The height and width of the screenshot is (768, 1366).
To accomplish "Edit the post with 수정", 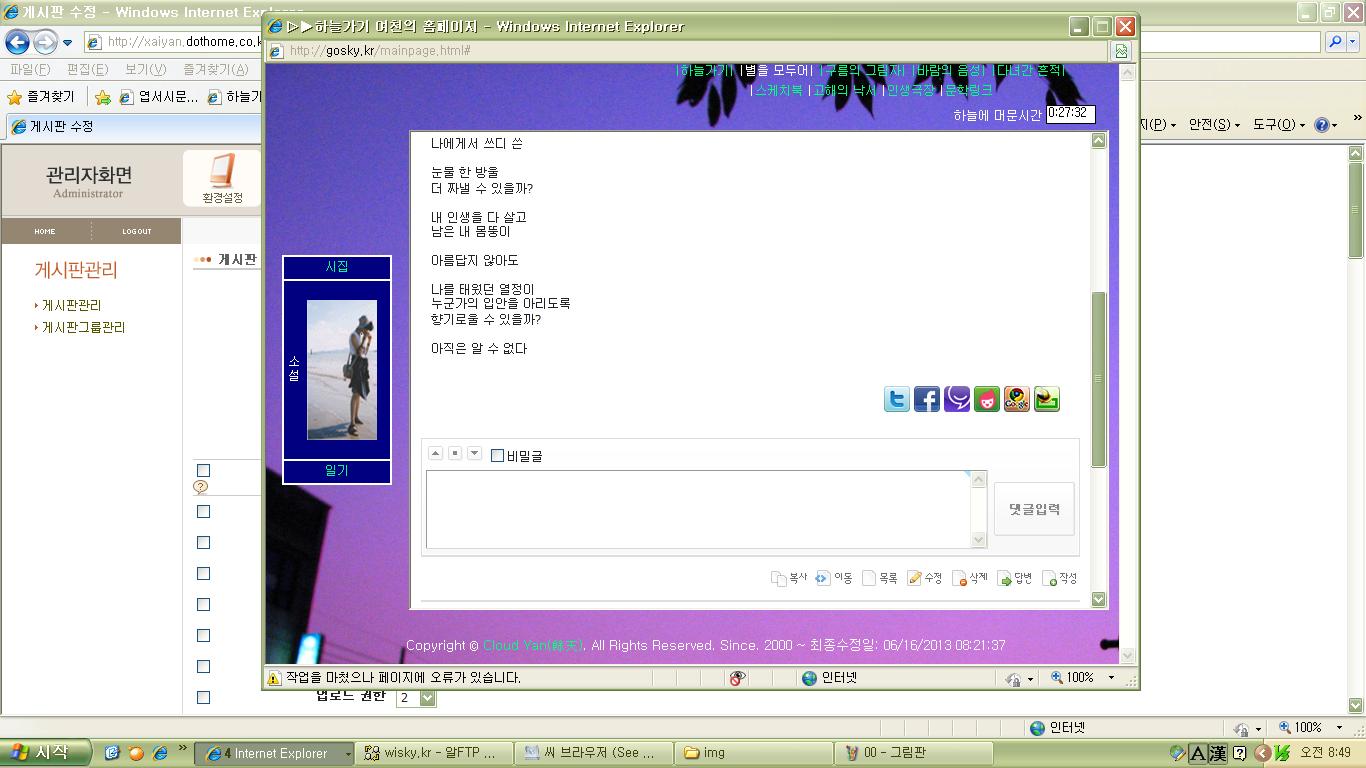I will (x=925, y=578).
